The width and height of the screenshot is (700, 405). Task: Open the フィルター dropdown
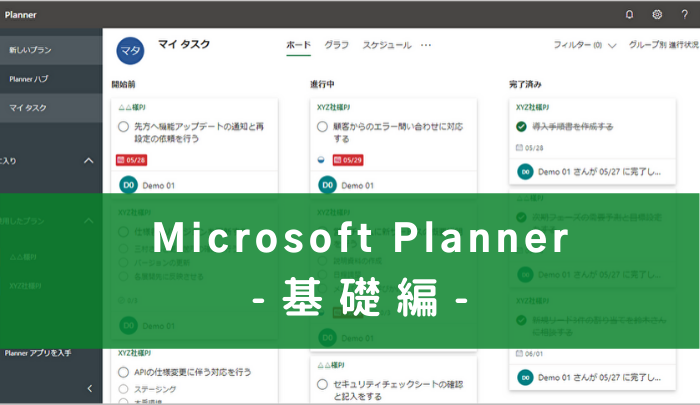584,45
